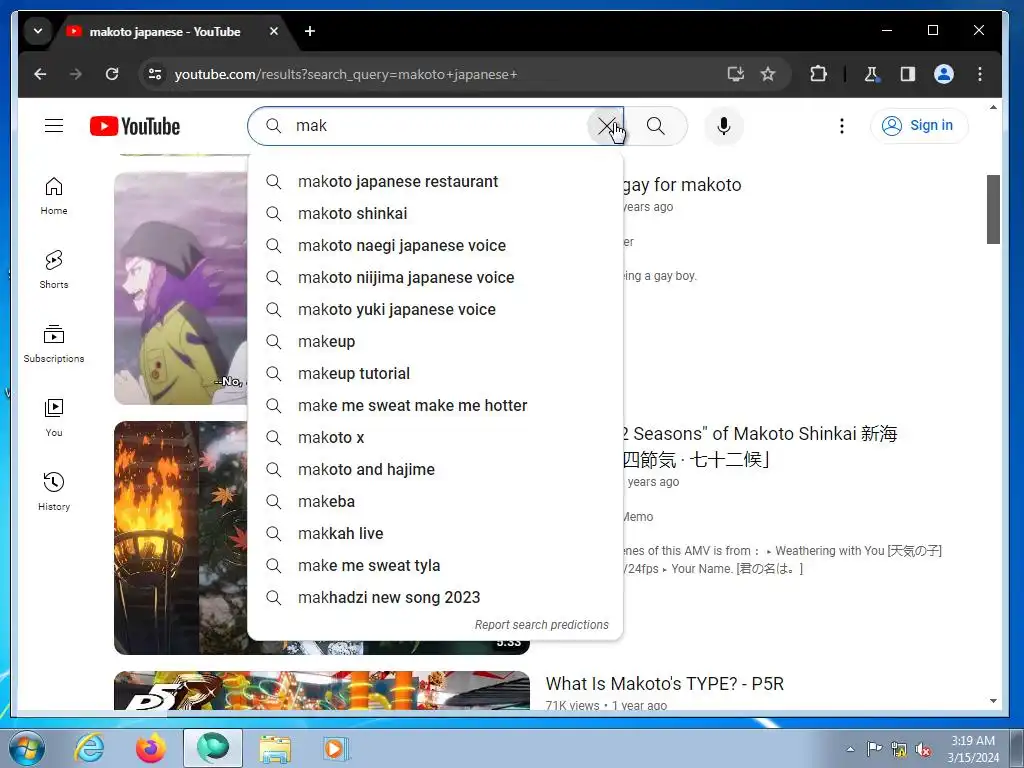This screenshot has height=768, width=1024.
Task: Choose suggestion makkah live
Action: (435, 534)
